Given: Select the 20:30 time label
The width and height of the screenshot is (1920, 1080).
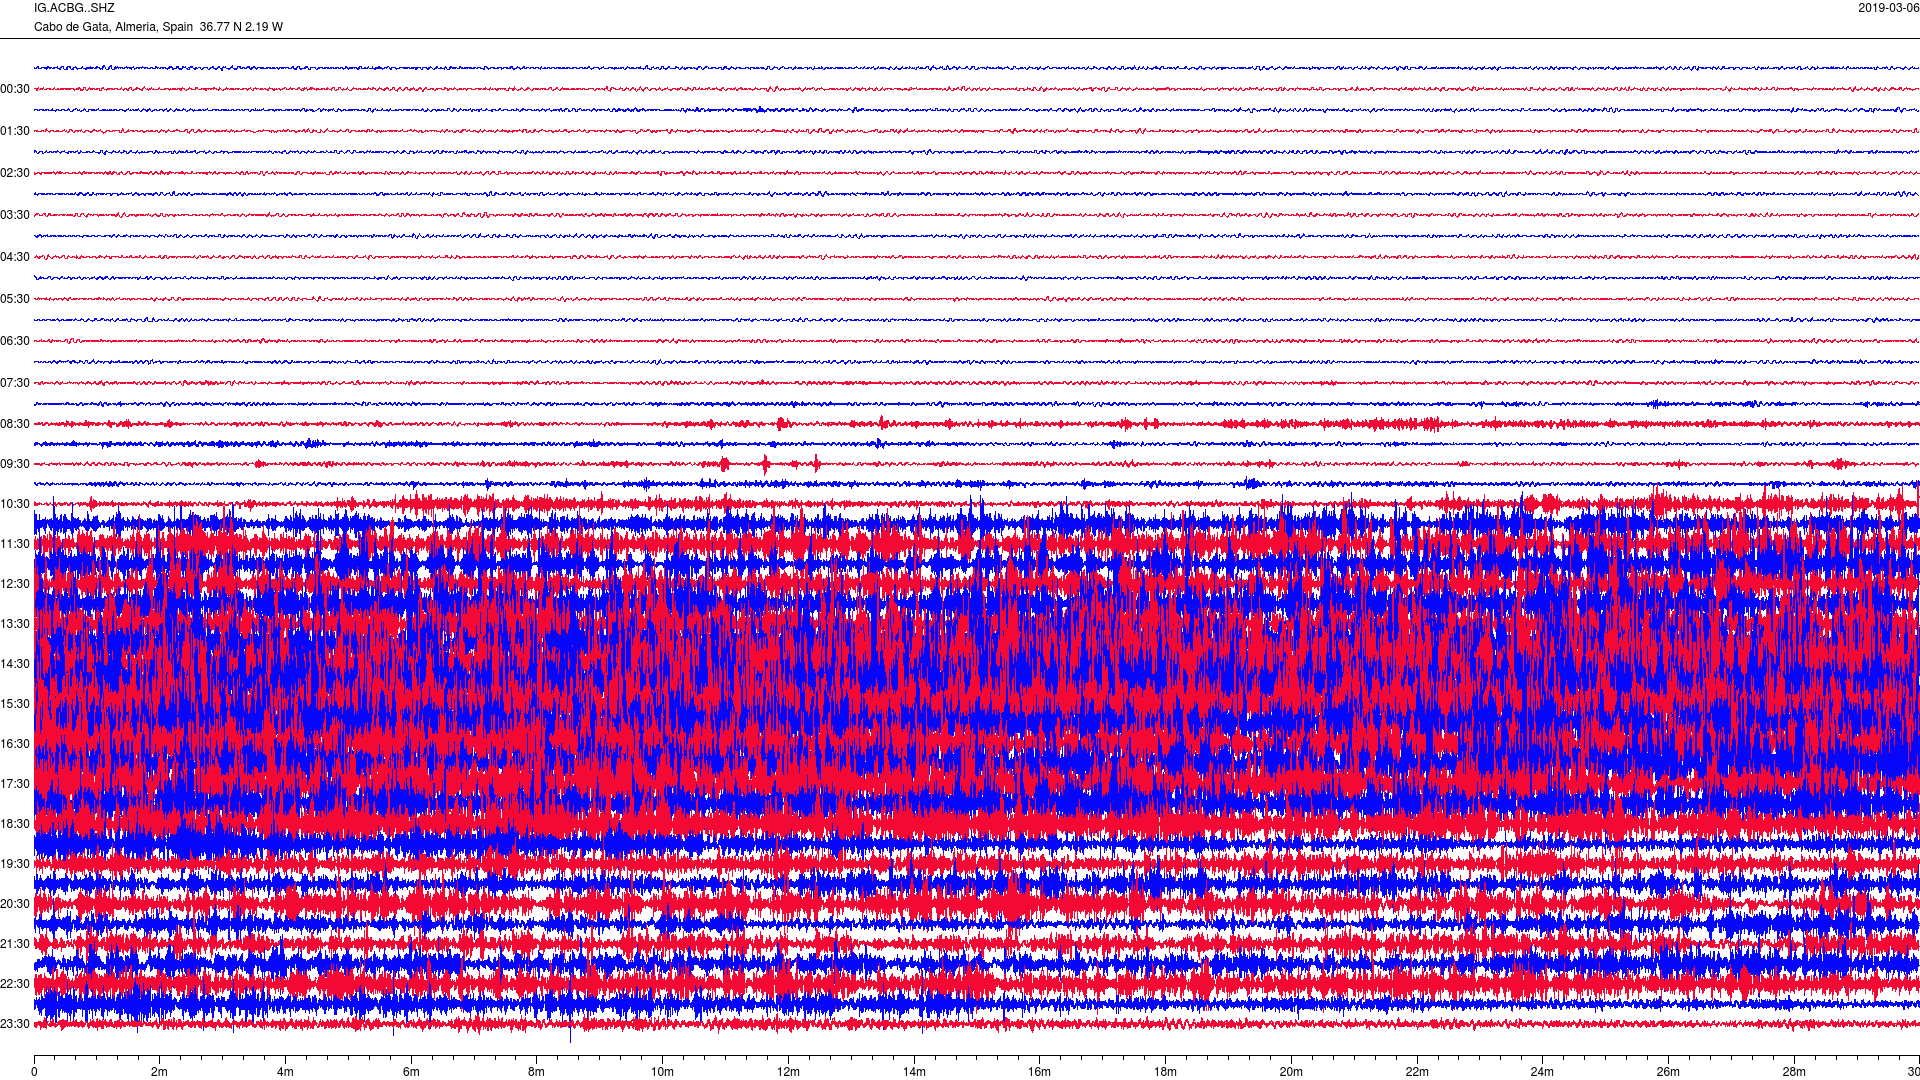Looking at the screenshot, I should 15,904.
